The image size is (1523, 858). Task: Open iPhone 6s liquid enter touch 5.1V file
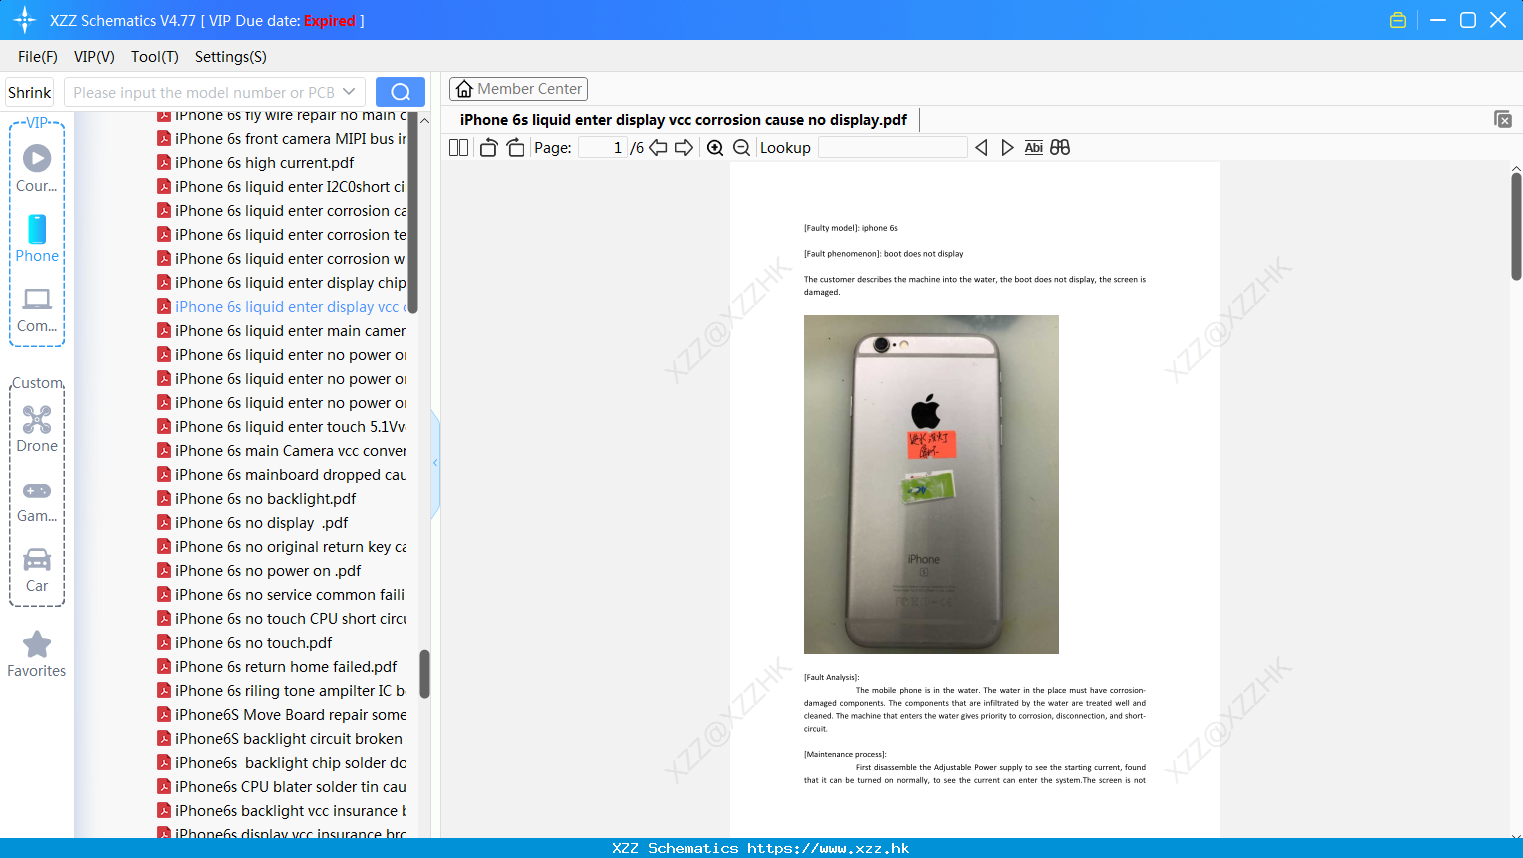point(281,427)
